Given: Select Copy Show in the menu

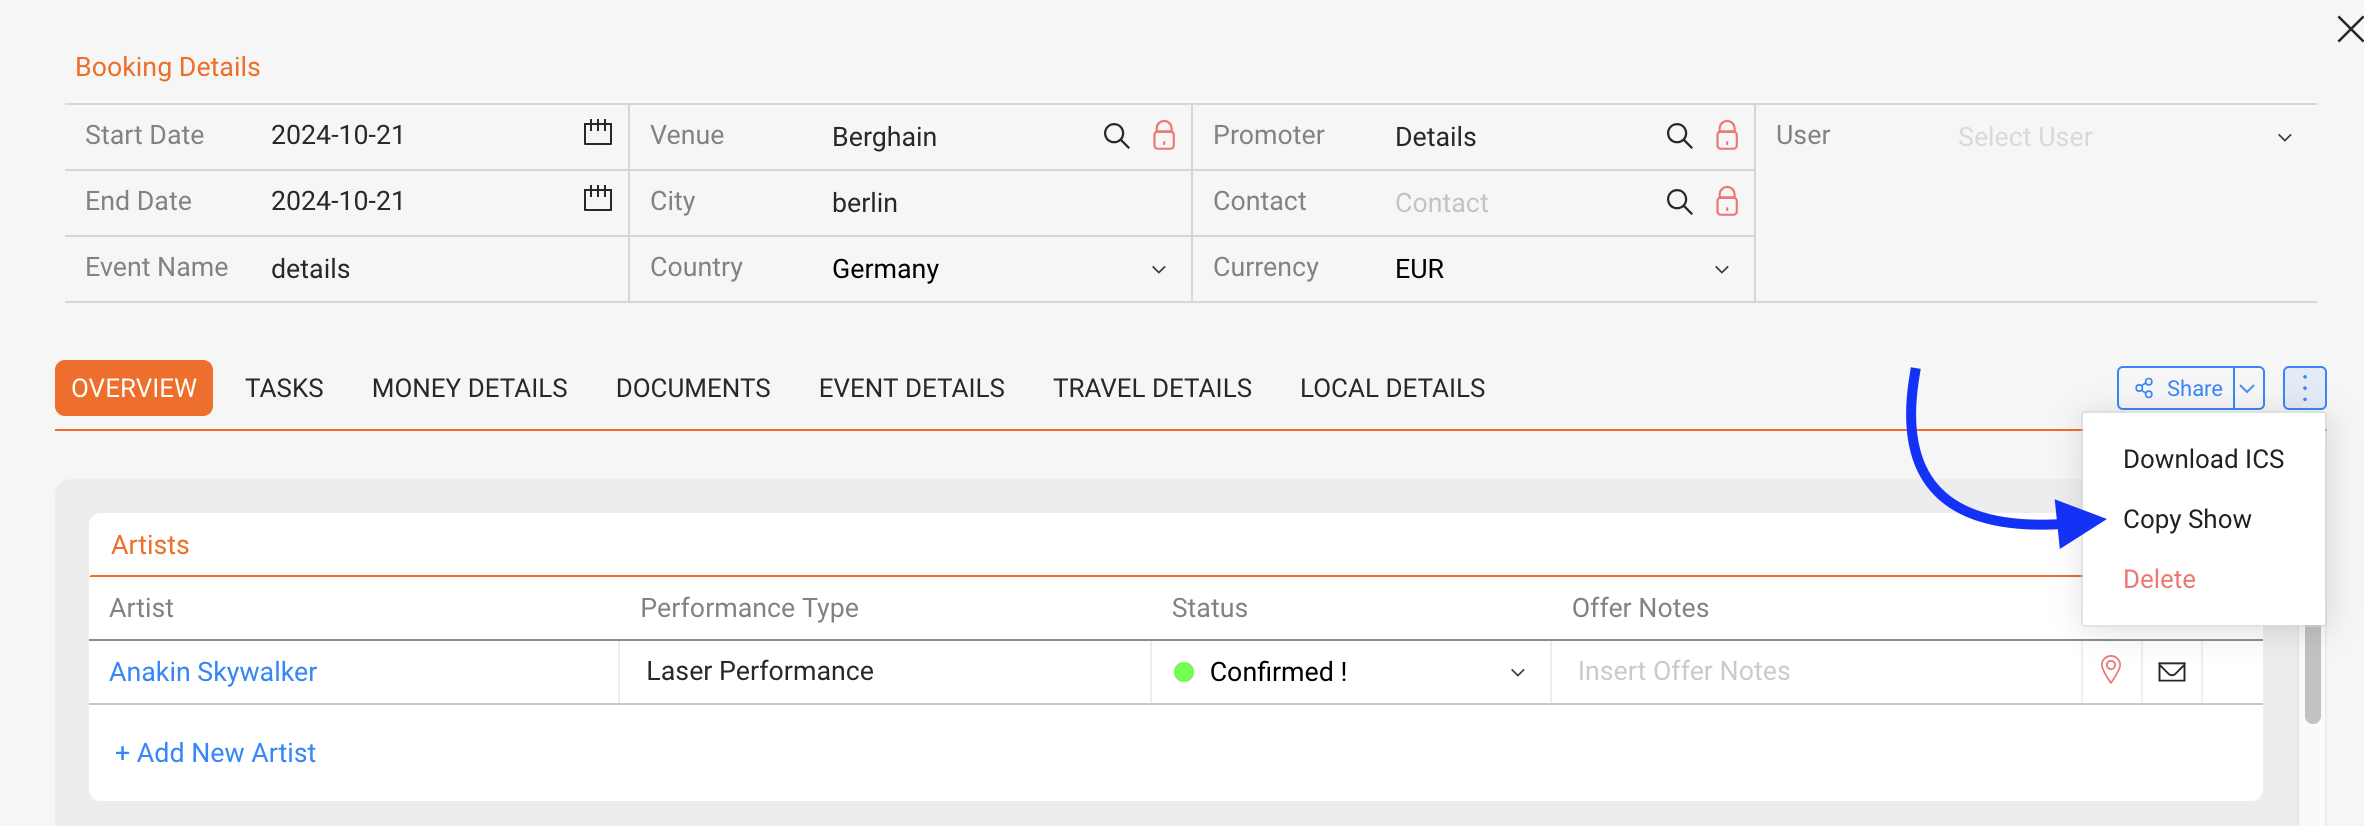Looking at the screenshot, I should point(2187,519).
